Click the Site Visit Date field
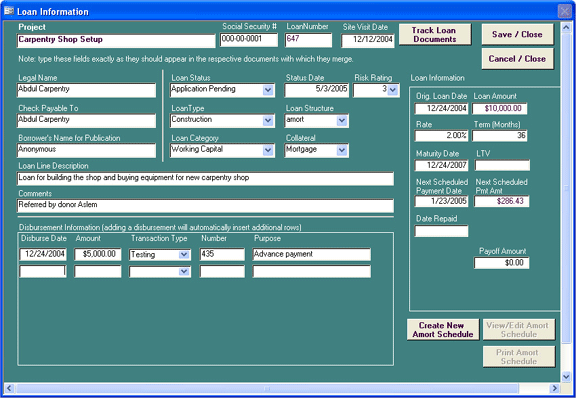The width and height of the screenshot is (576, 398). pos(368,40)
